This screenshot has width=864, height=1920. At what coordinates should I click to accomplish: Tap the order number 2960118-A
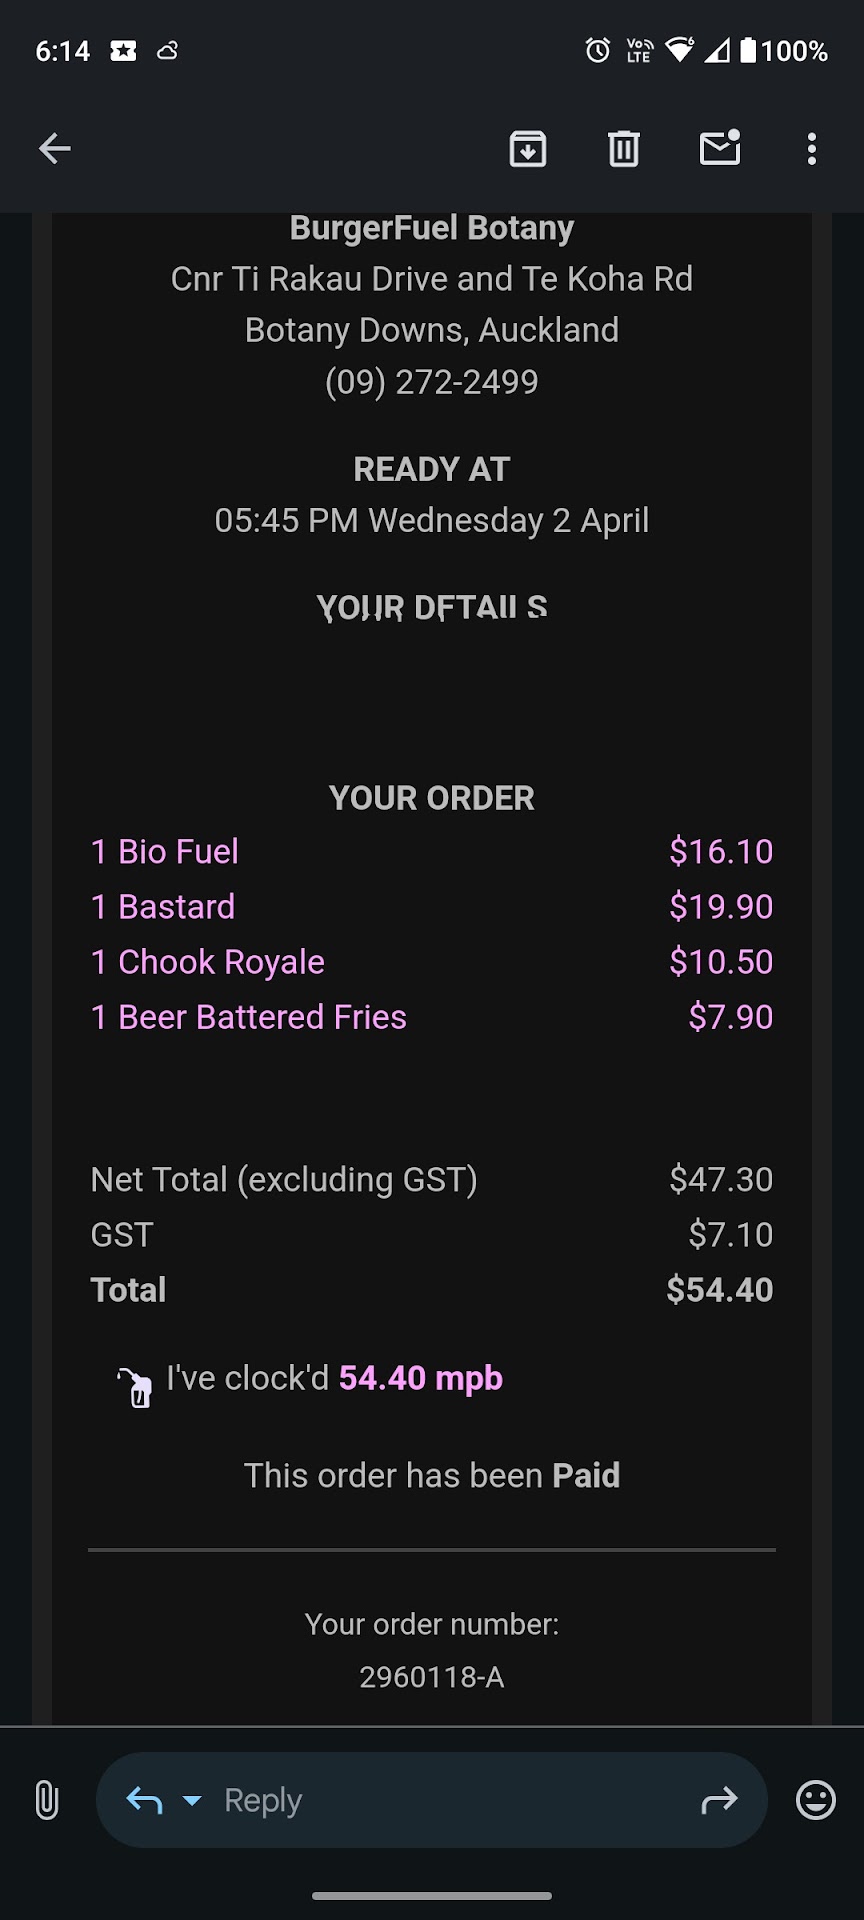(432, 1677)
